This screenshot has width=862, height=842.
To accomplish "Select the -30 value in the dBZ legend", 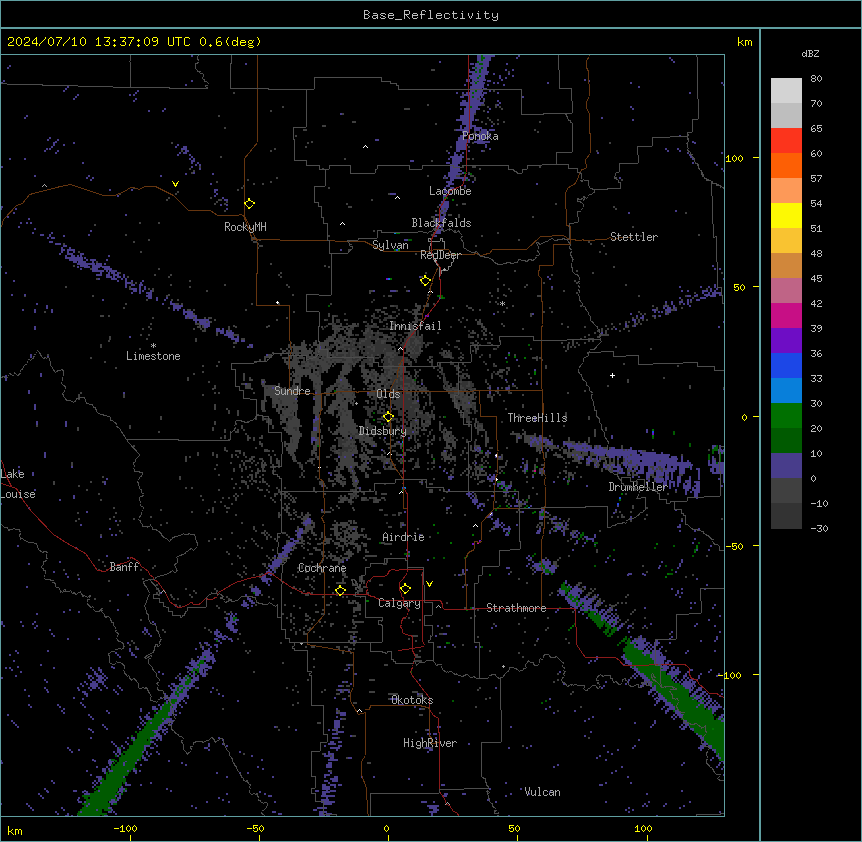I will tap(819, 529).
